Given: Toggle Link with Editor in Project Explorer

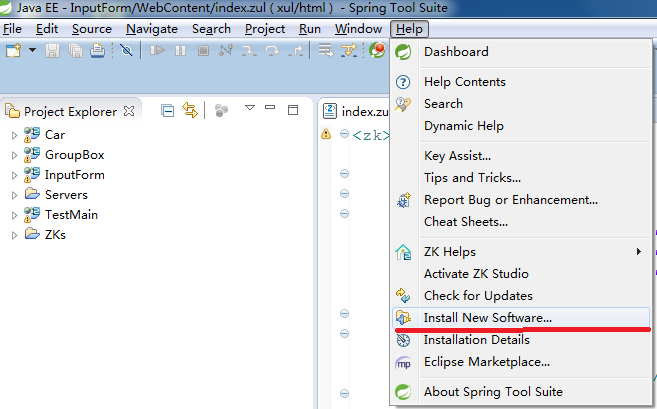Looking at the screenshot, I should pyautogui.click(x=190, y=110).
